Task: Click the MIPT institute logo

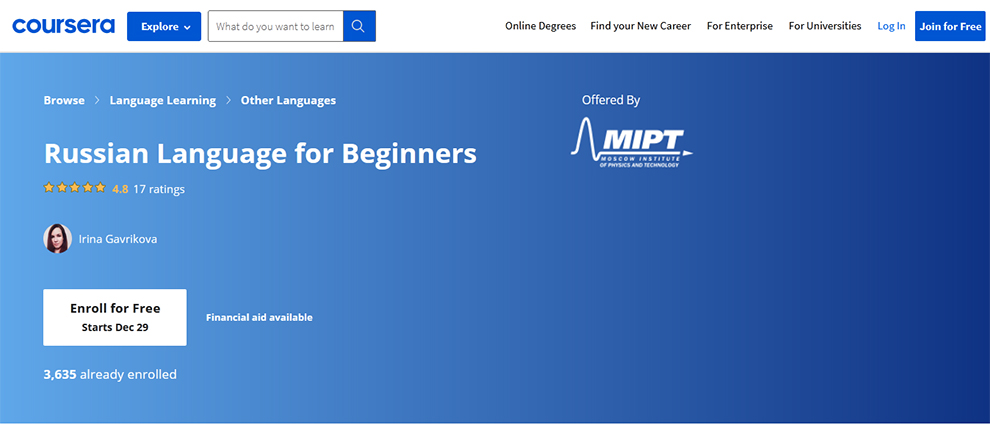Action: point(631,143)
